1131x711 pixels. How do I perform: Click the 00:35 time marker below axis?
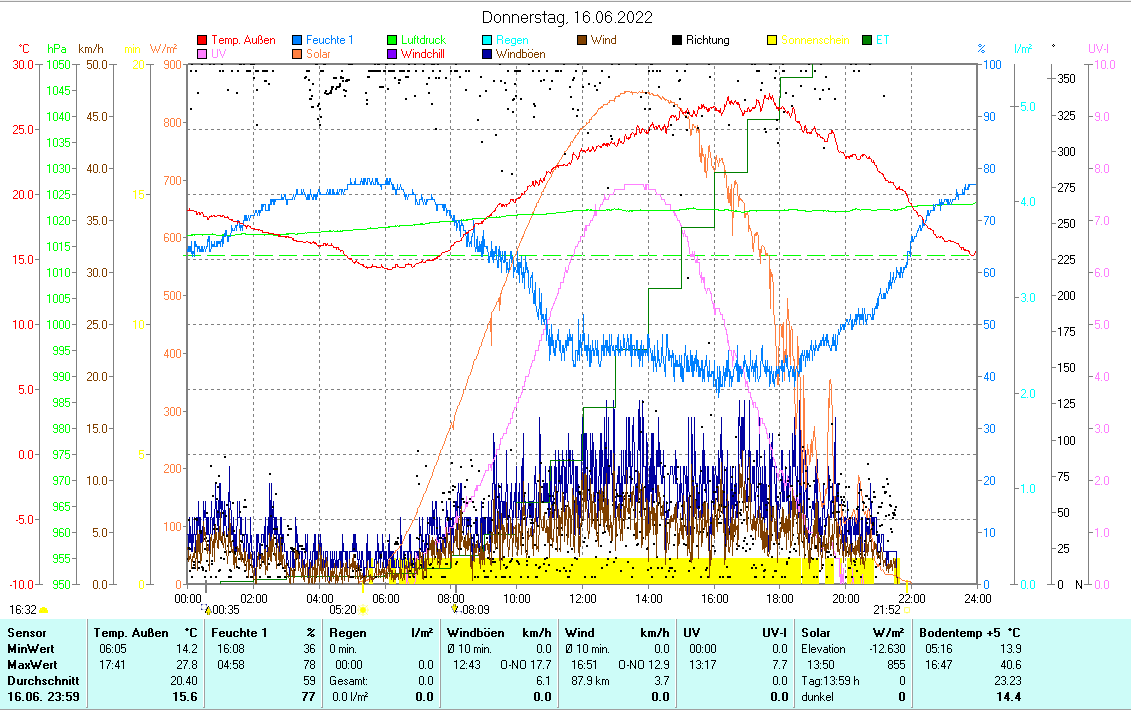tap(225, 609)
